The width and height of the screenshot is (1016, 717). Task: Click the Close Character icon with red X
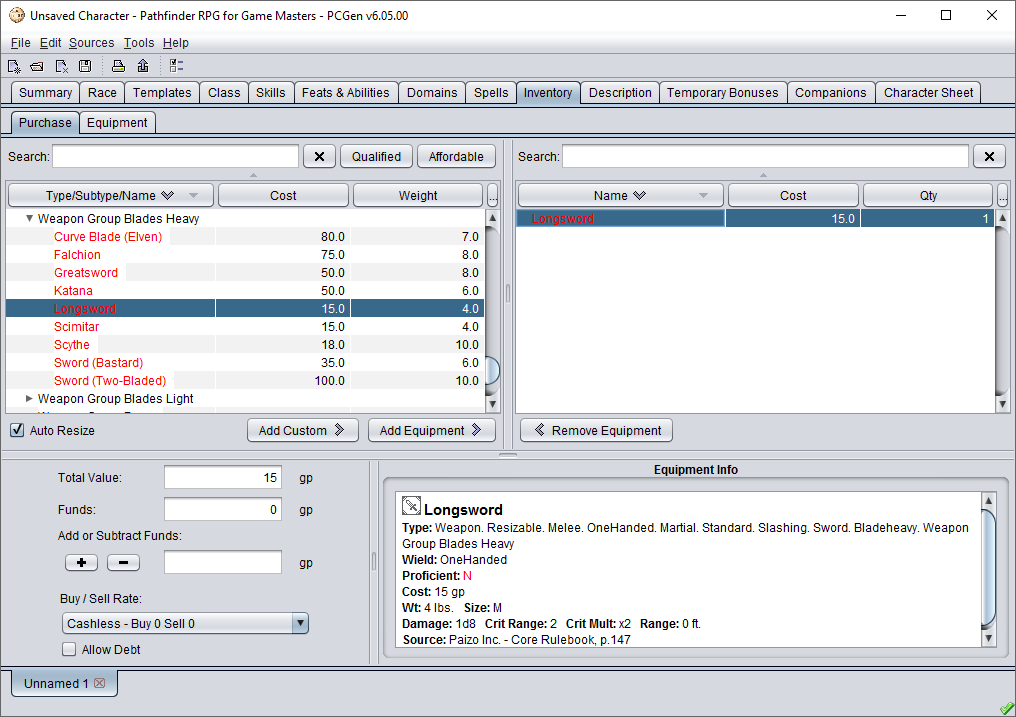tap(62, 66)
